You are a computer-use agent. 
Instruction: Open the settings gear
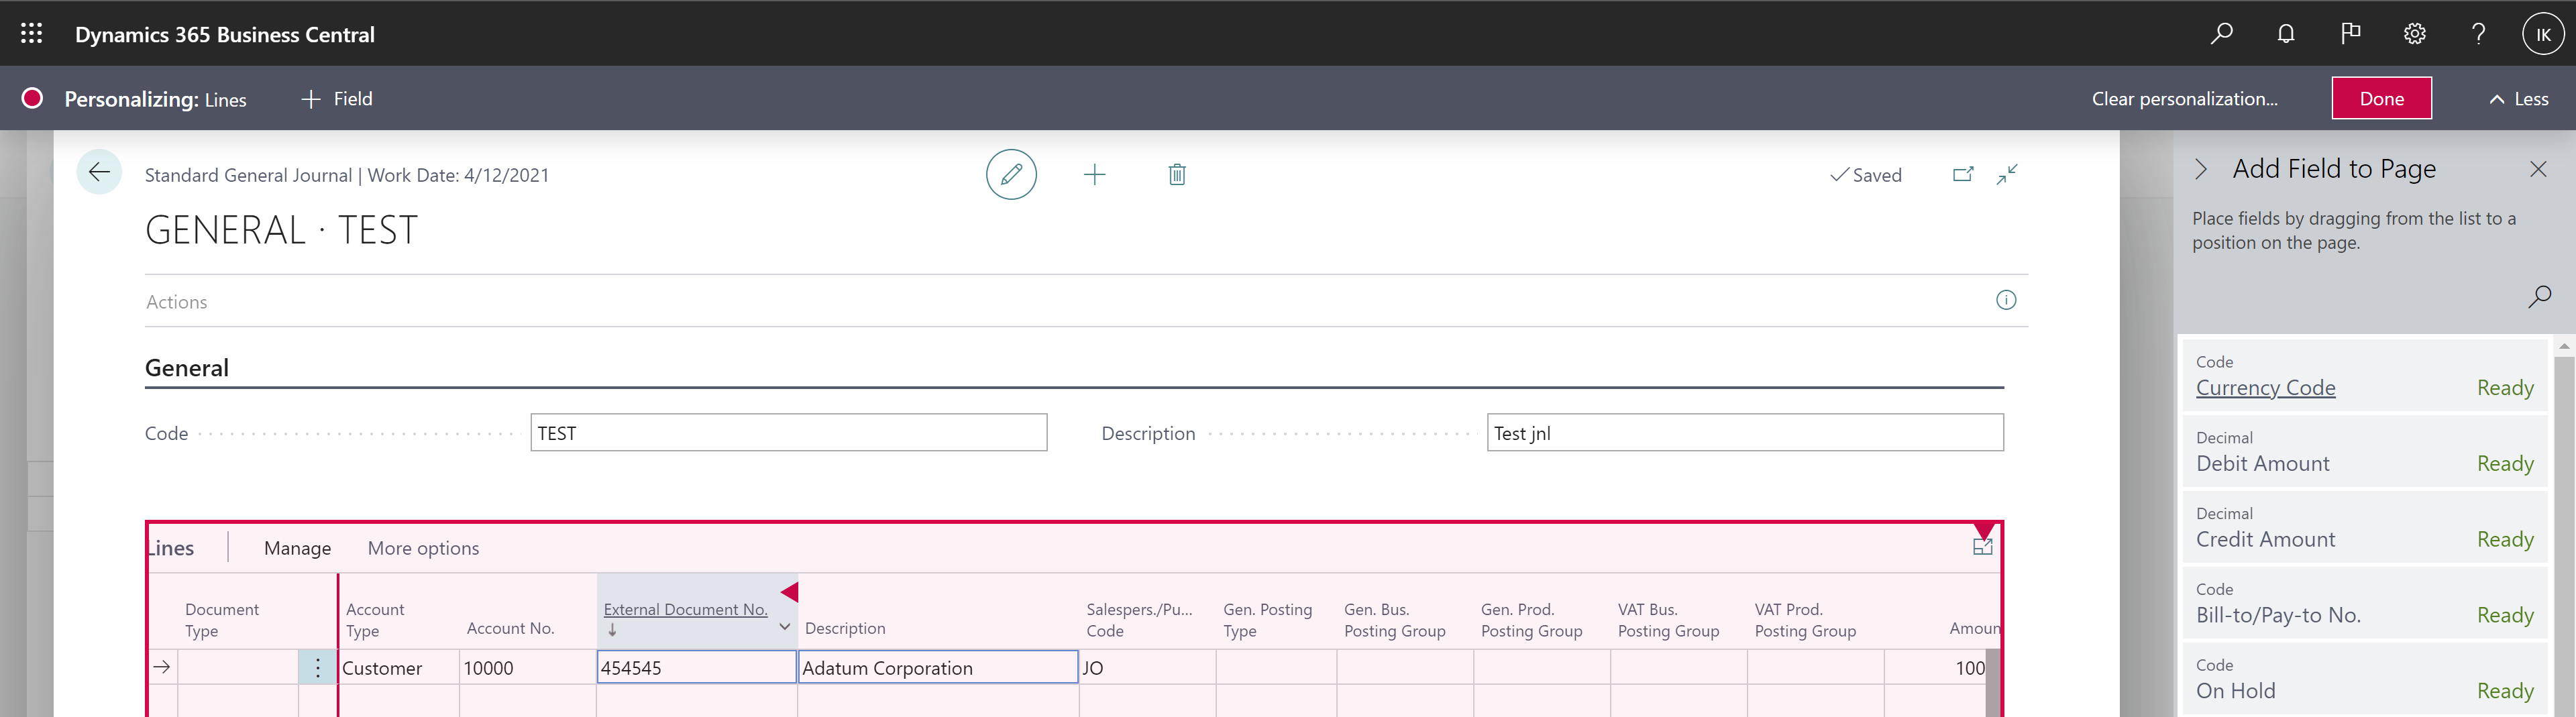point(2414,33)
